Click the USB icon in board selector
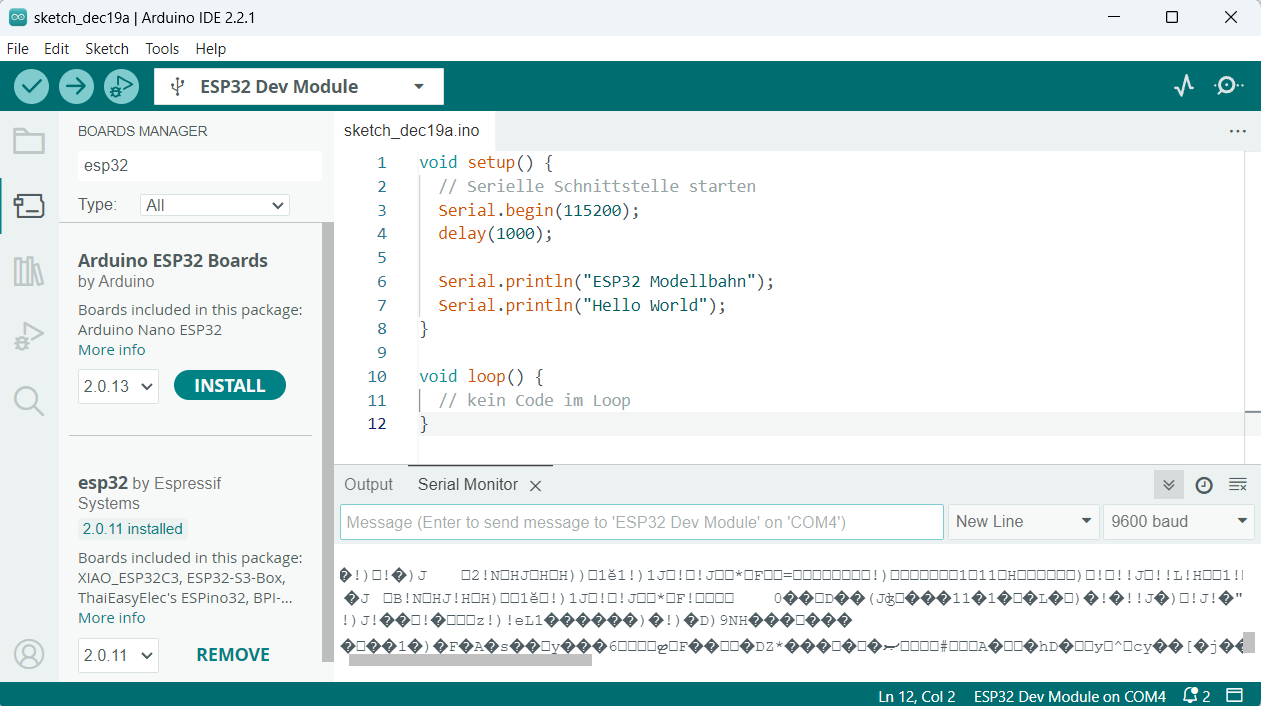The width and height of the screenshot is (1261, 706). [177, 87]
